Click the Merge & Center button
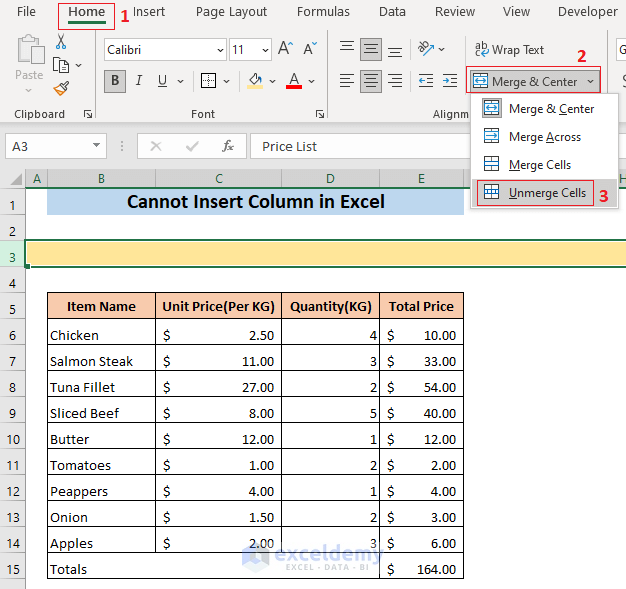626x589 pixels. [x=525, y=81]
